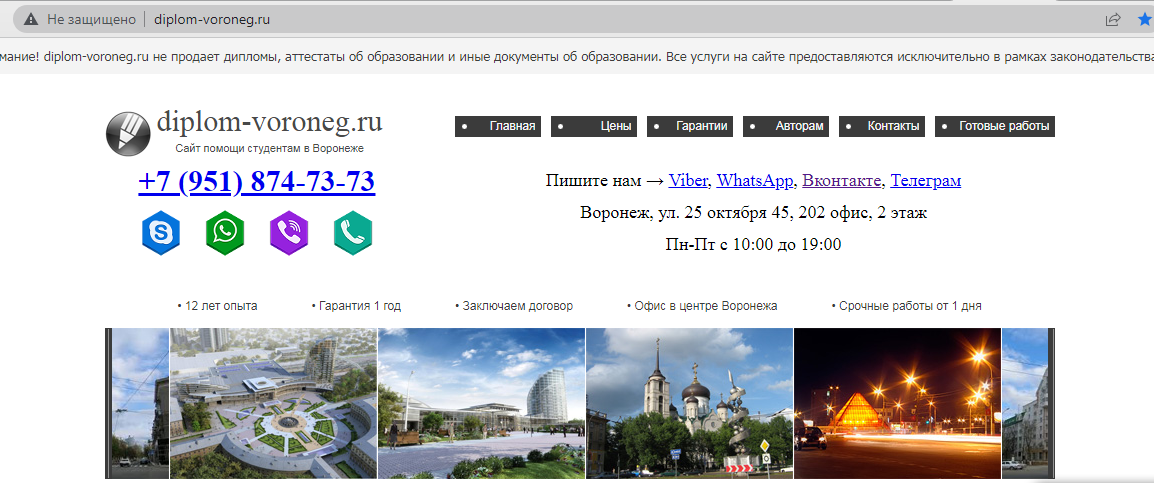The height and width of the screenshot is (483, 1154).
Task: Open the Авторам menu item
Action: 786,126
